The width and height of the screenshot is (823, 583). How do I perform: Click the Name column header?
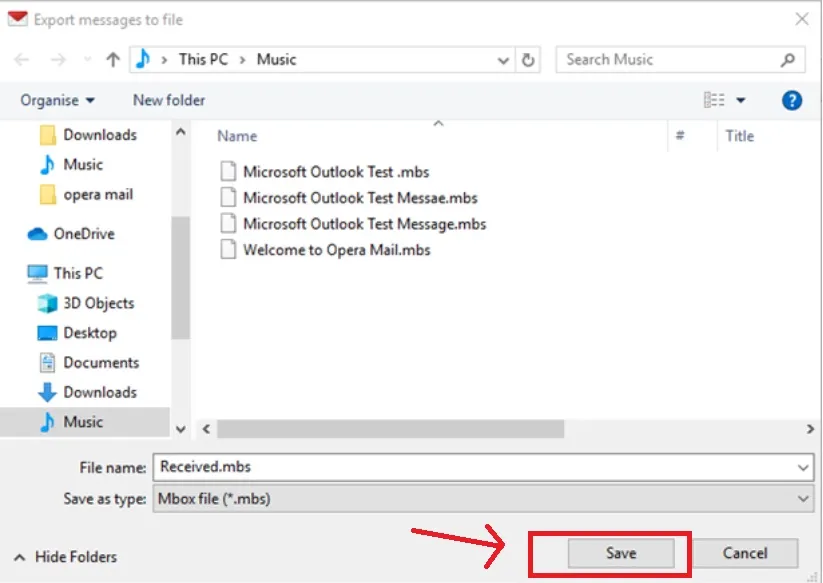[x=238, y=136]
